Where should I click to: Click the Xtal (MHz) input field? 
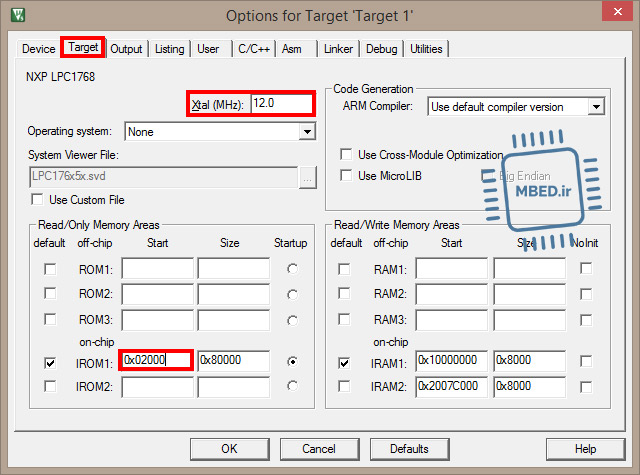[x=282, y=103]
